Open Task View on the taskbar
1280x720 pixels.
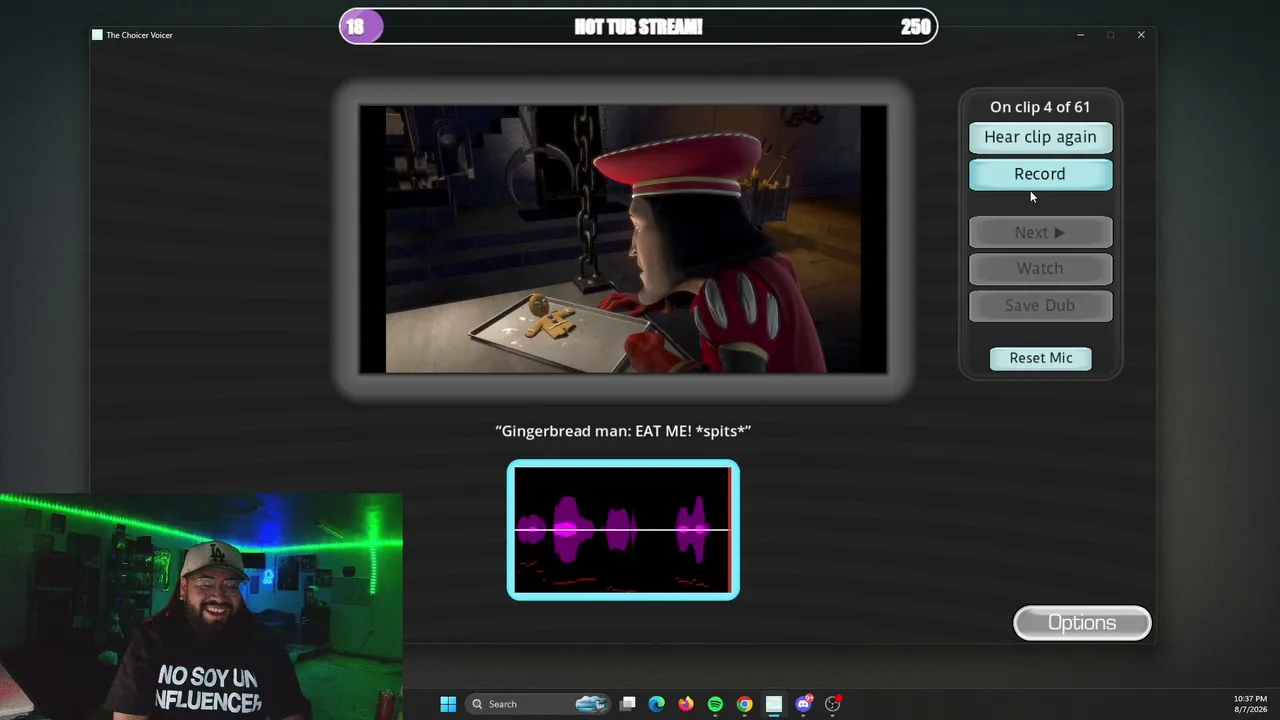pos(627,704)
